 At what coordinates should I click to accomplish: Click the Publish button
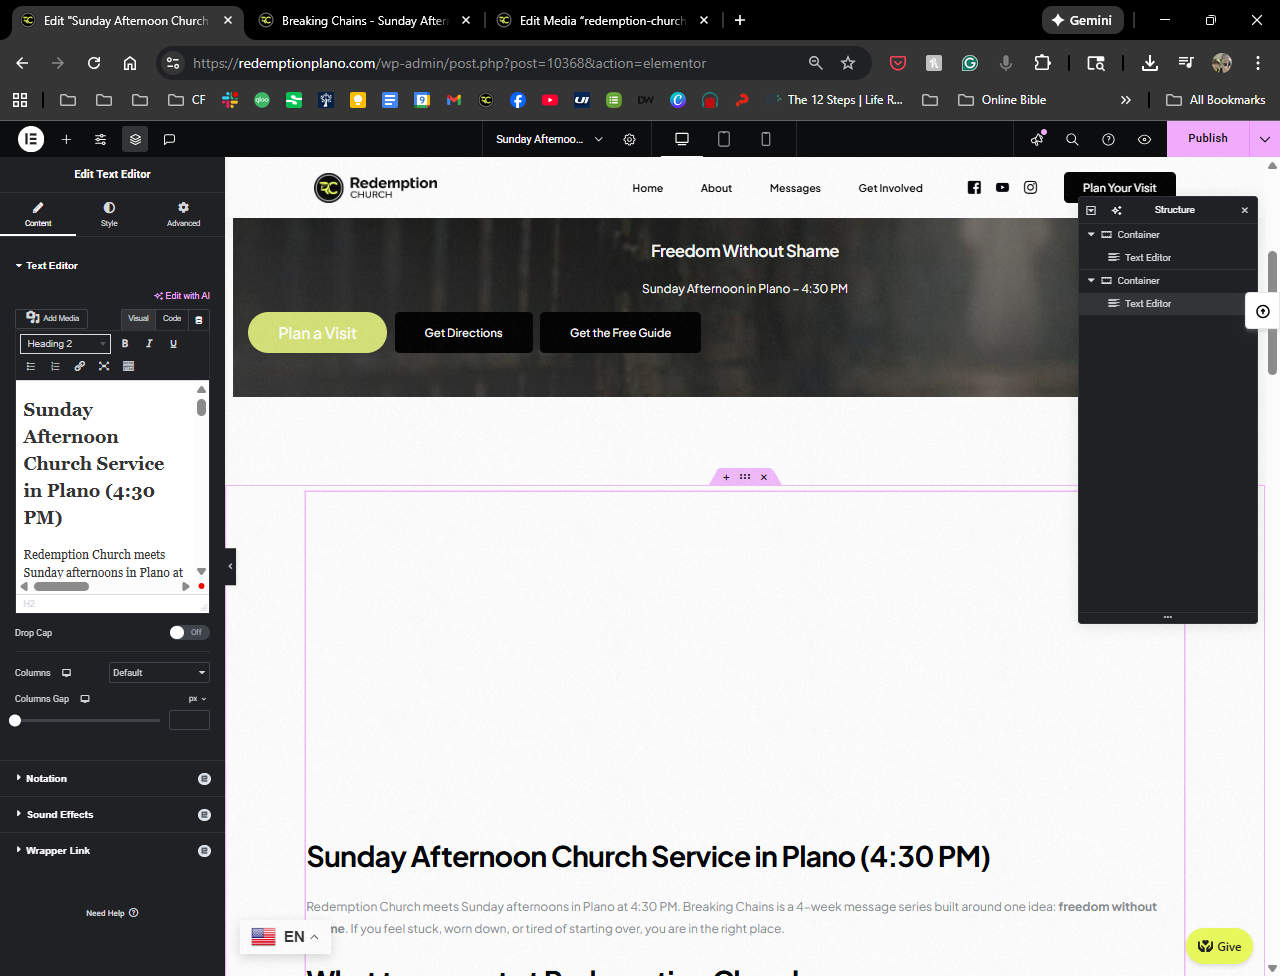[1207, 139]
